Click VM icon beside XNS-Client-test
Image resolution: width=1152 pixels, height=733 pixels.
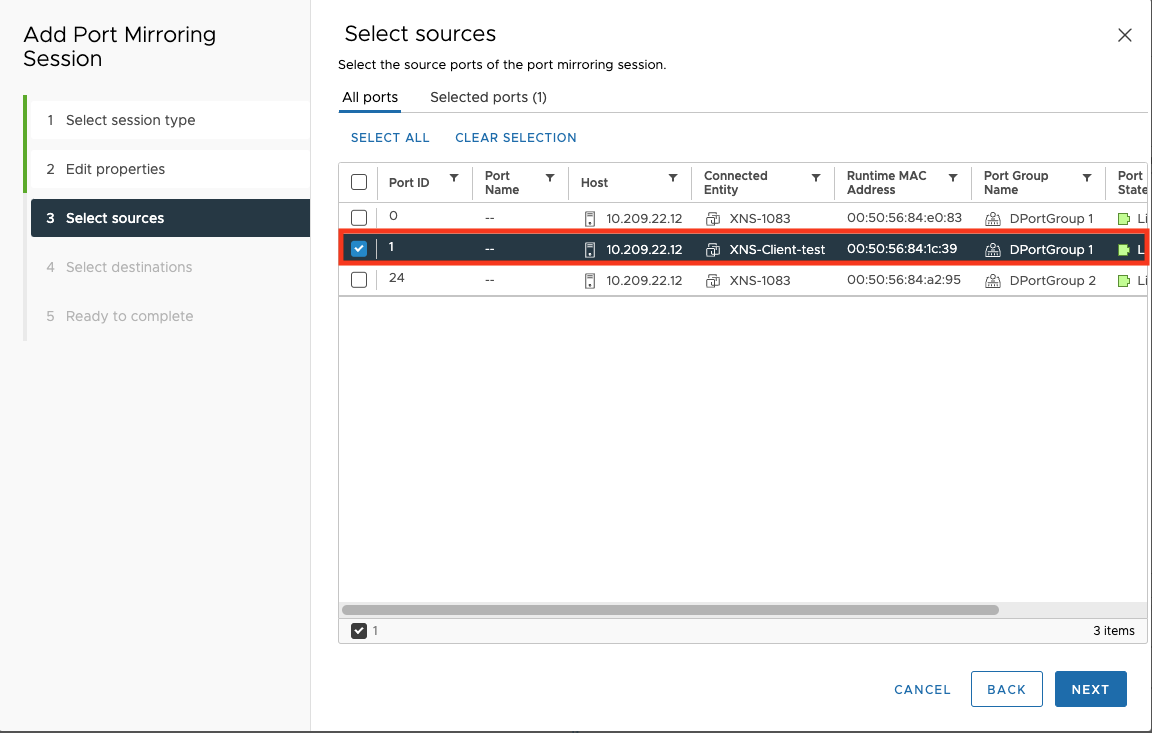[713, 249]
